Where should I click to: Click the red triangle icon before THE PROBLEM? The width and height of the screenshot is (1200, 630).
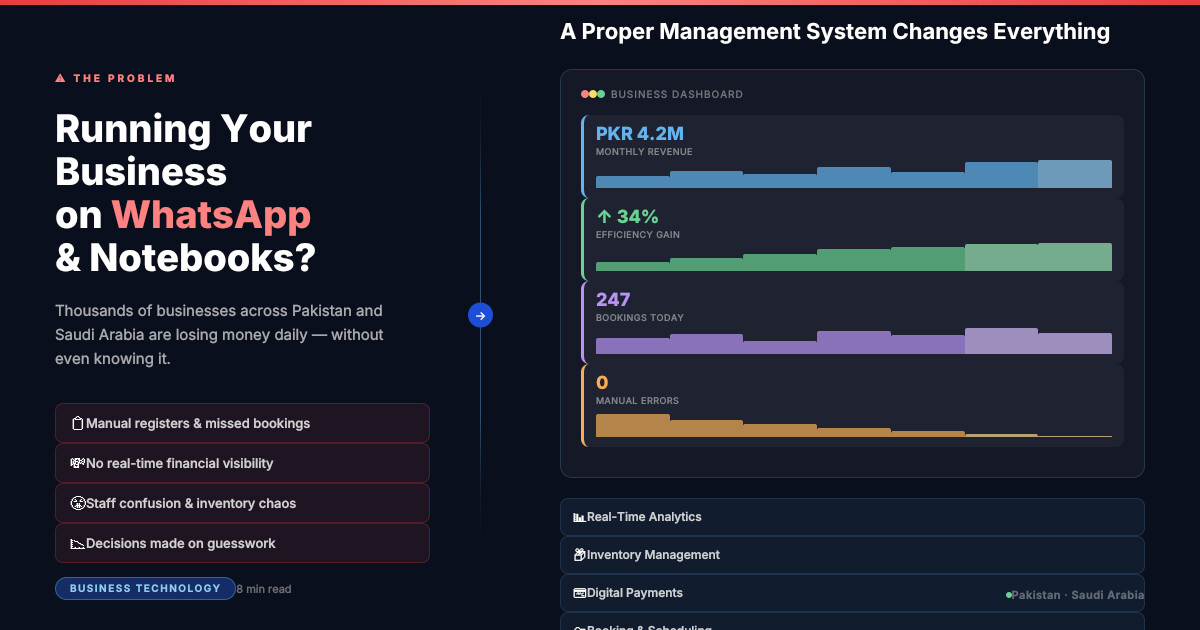(60, 78)
